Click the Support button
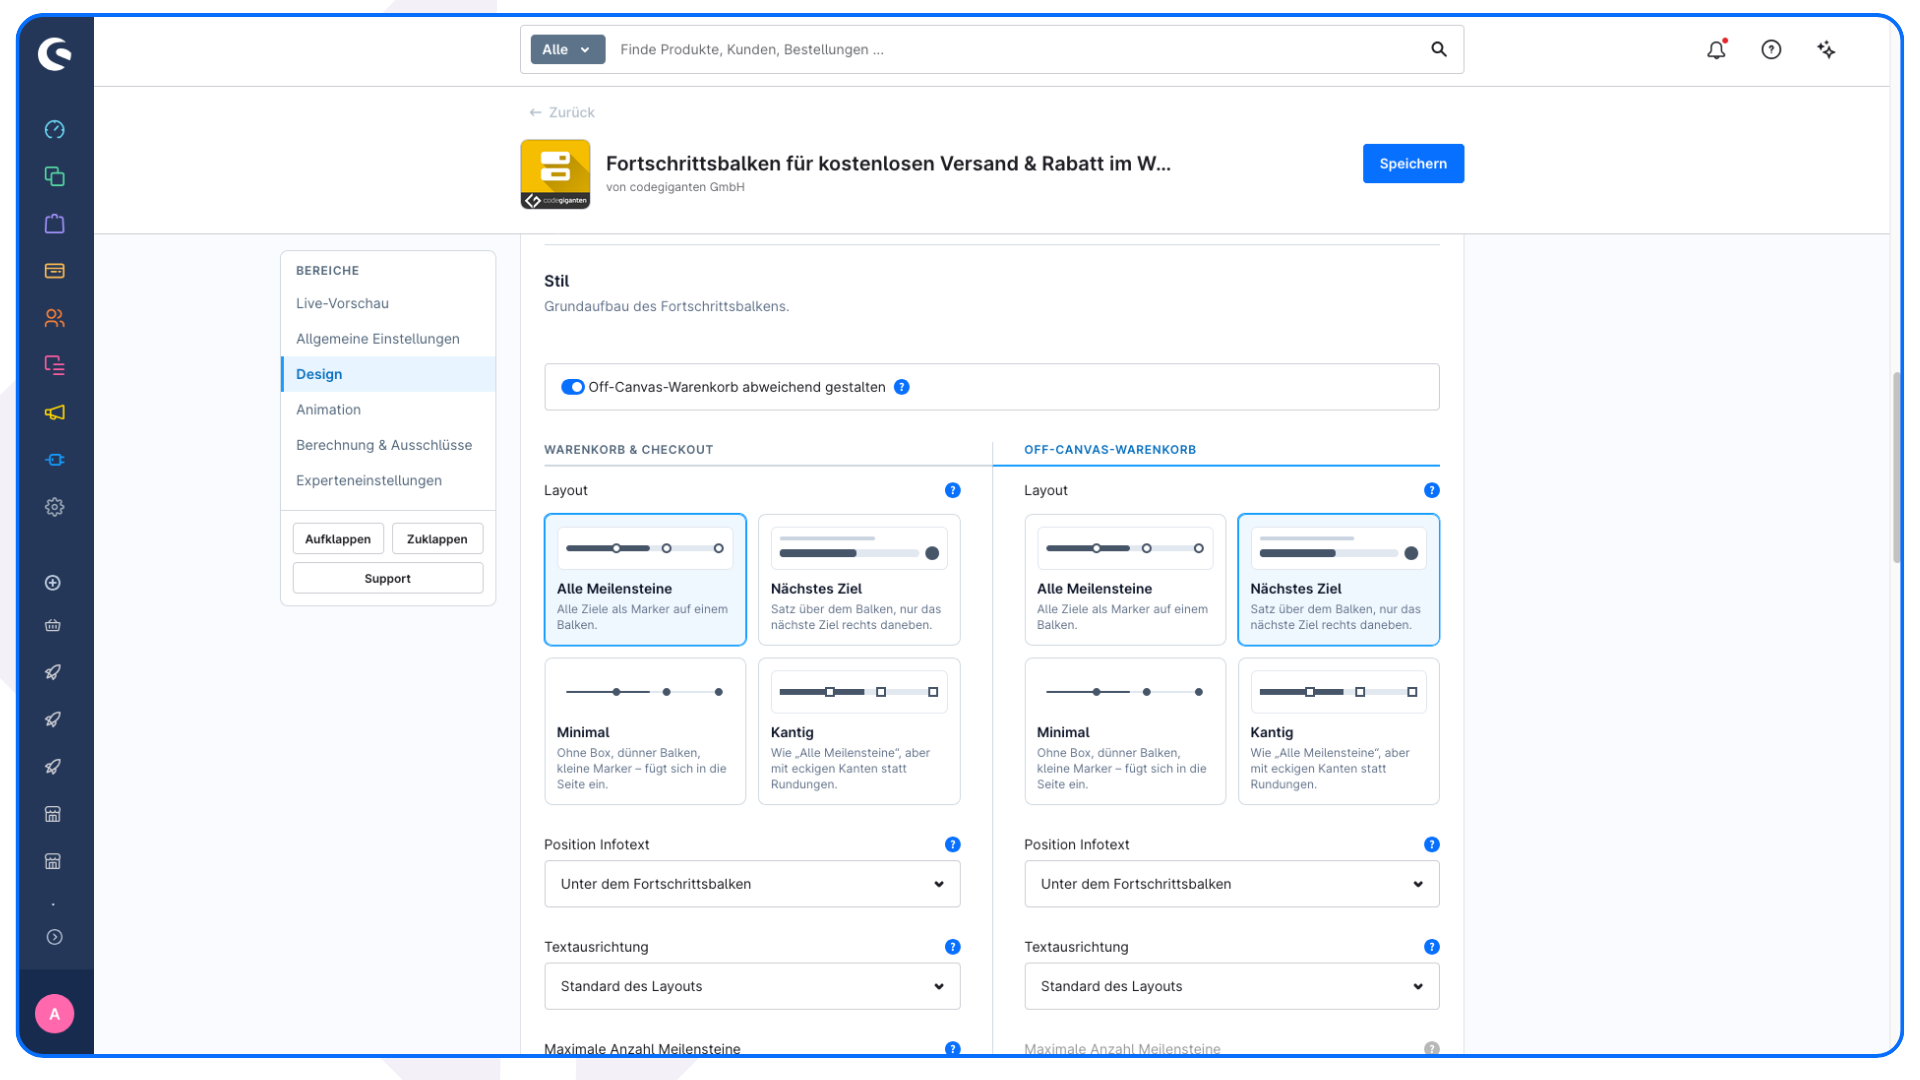Screen dimensions: 1920x1080 (x=388, y=579)
